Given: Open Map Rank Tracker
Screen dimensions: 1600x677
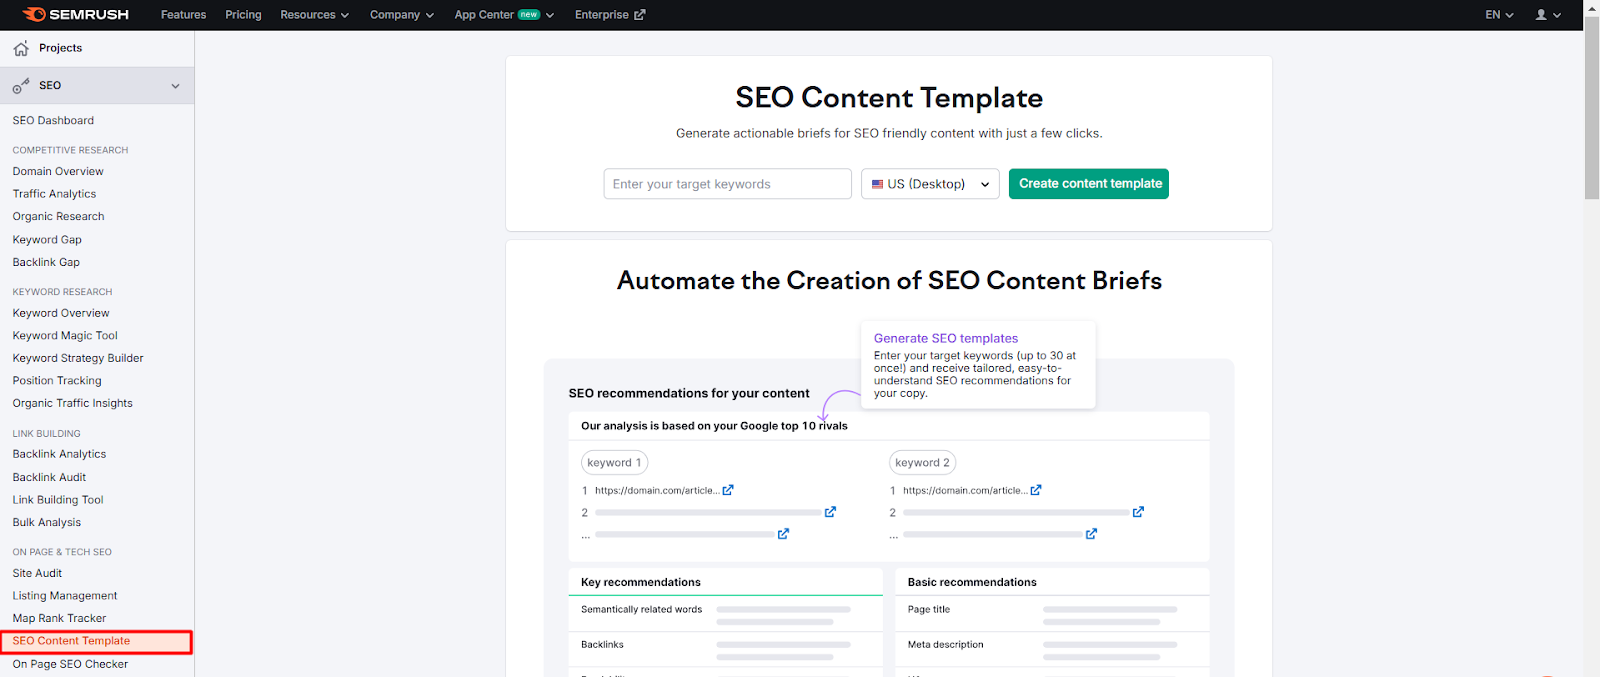Looking at the screenshot, I should click(59, 618).
